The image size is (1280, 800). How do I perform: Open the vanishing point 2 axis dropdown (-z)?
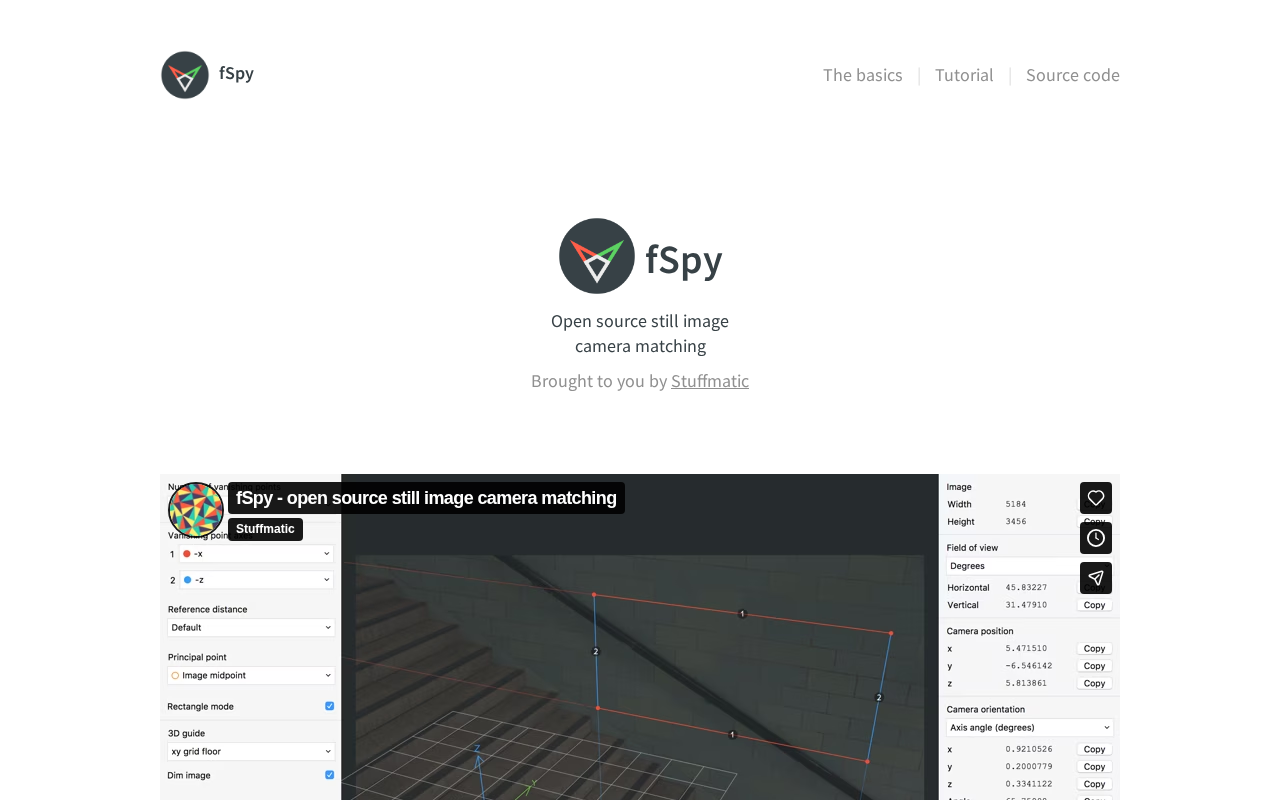[x=256, y=580]
